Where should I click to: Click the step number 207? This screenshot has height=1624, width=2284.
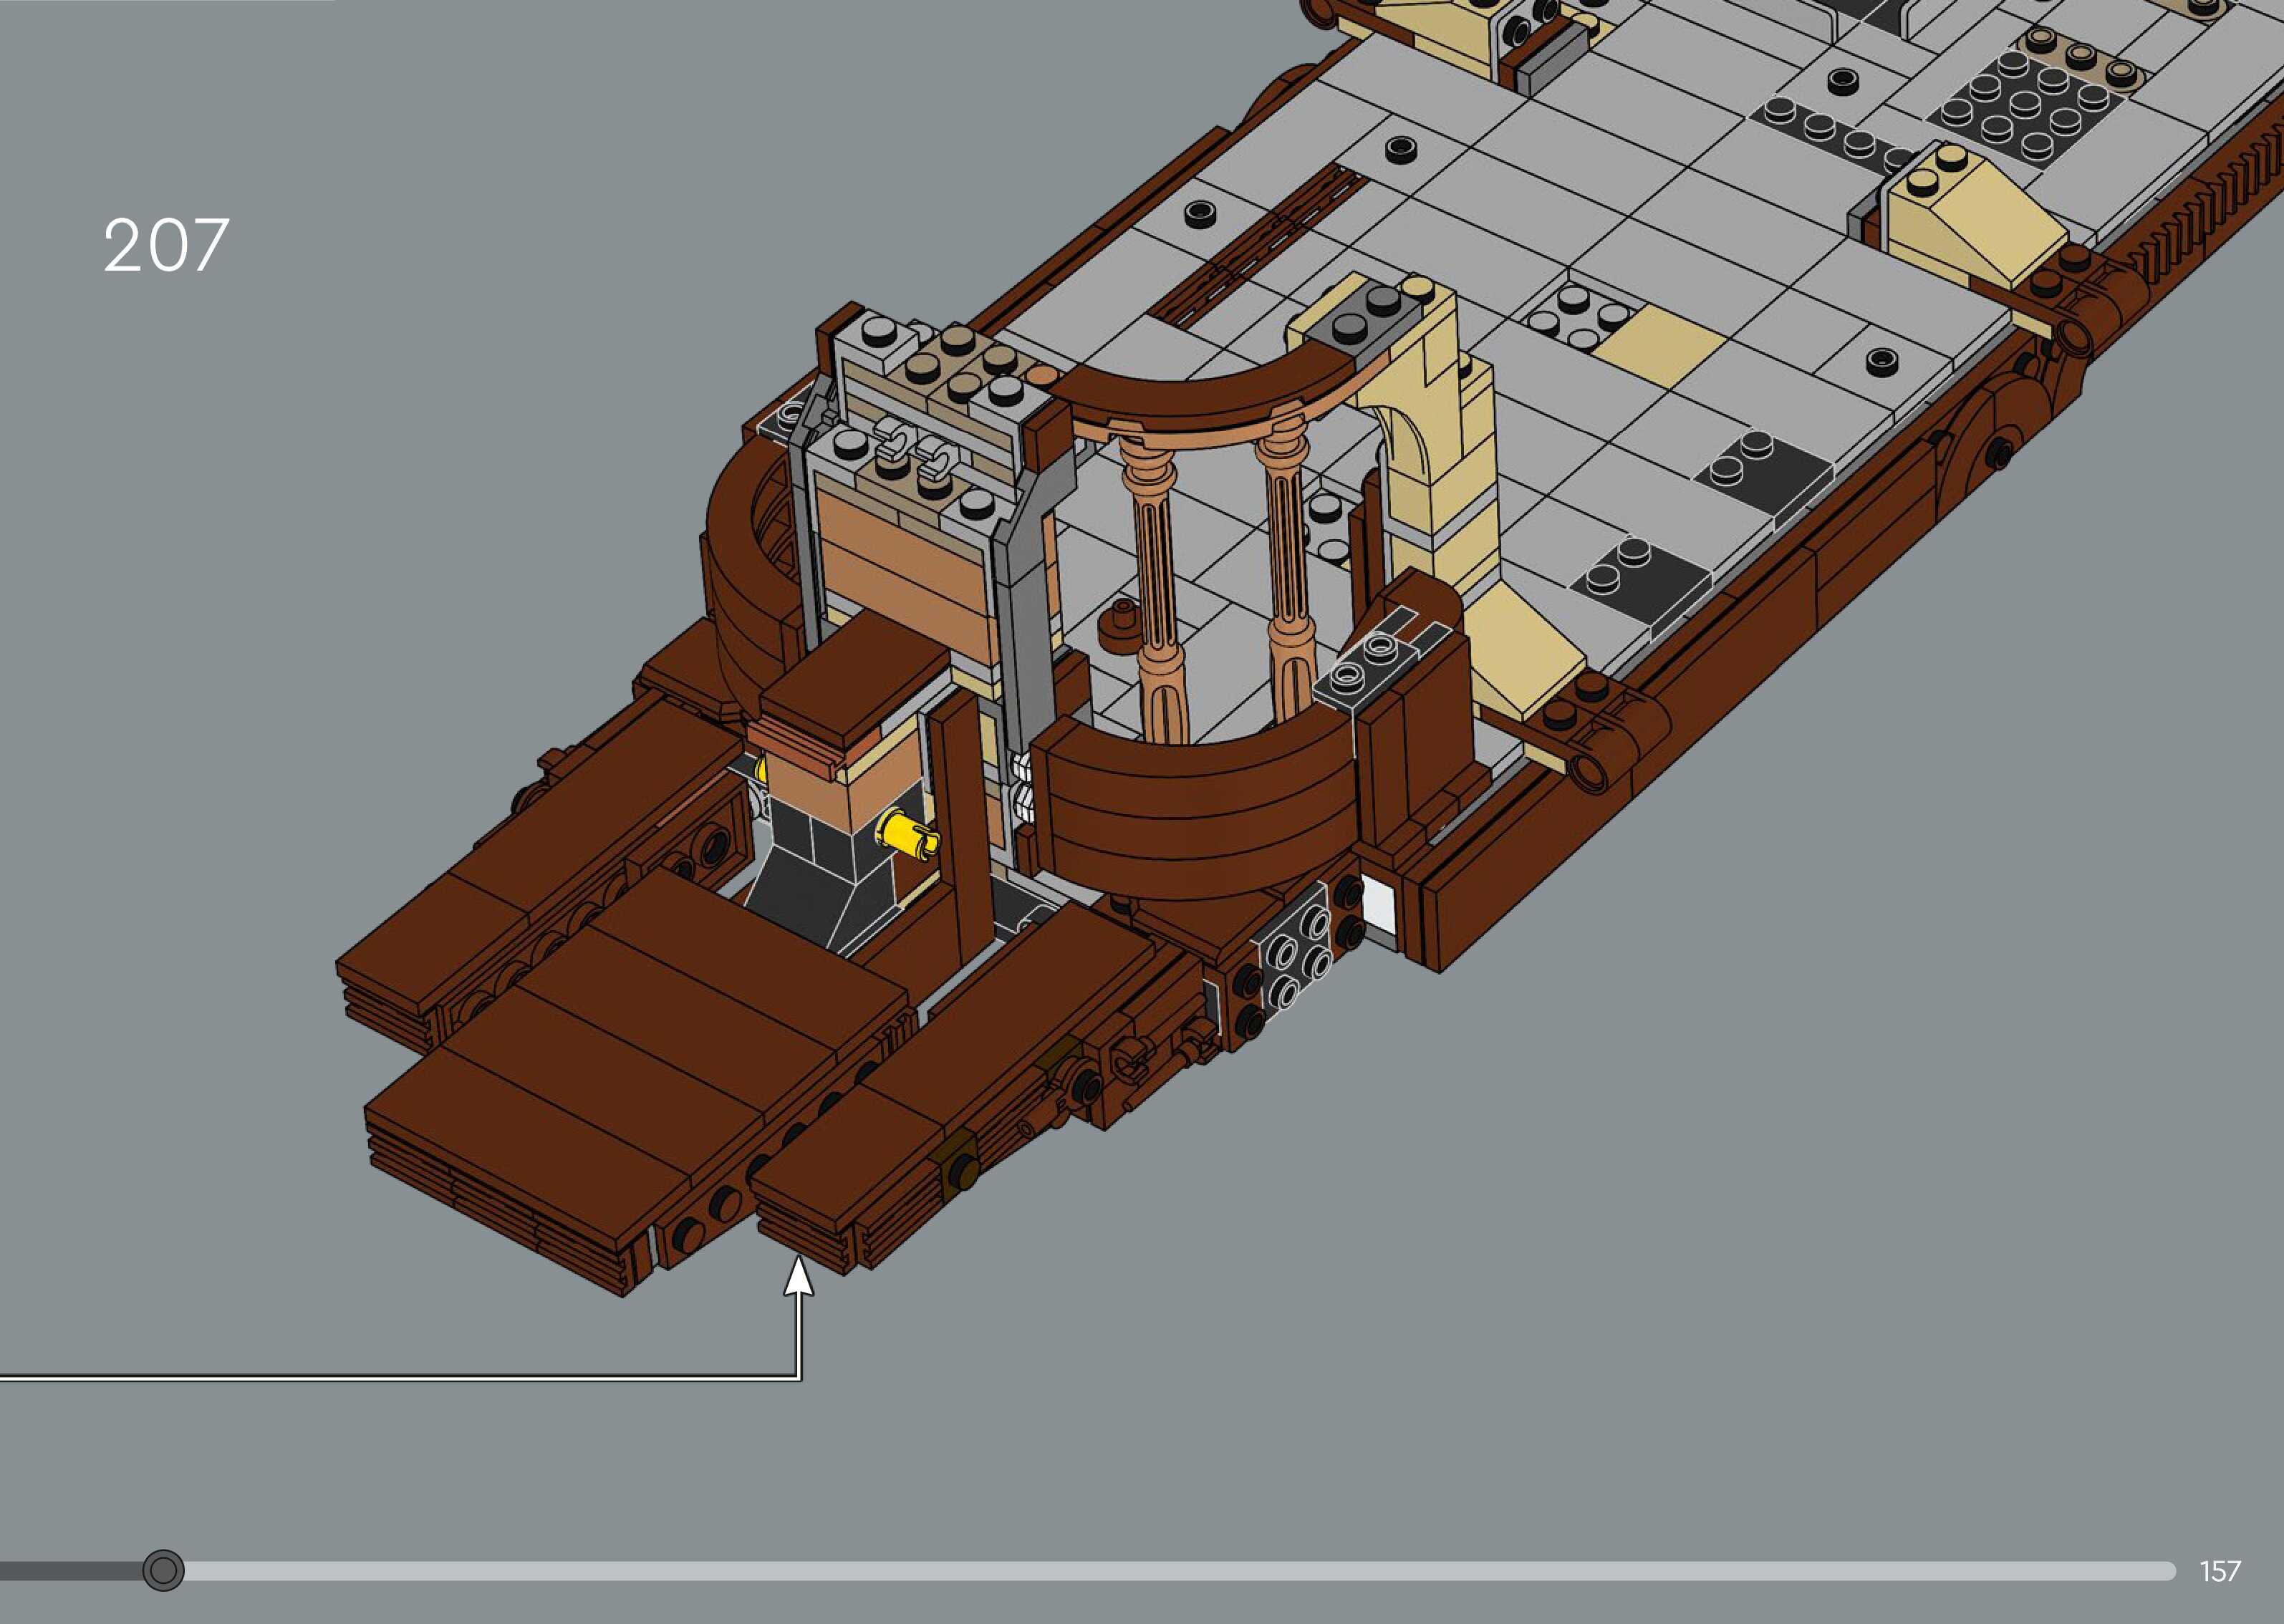166,245
